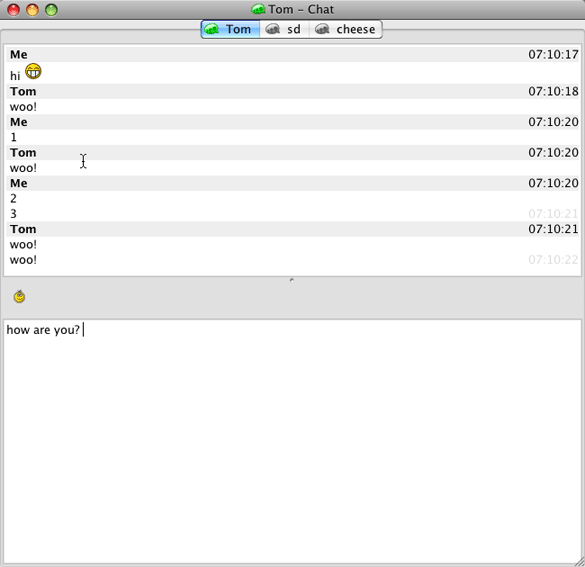Click the split pane divider arrow handle
Screen dimensions: 585x567
(292, 279)
